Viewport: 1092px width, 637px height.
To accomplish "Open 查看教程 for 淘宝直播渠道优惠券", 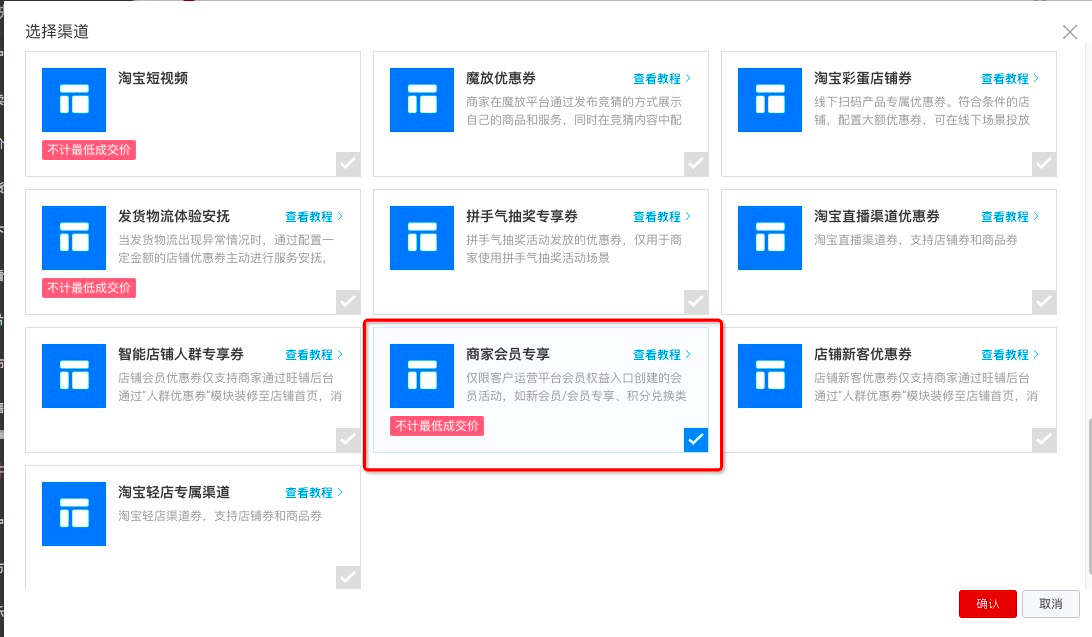I will 1010,217.
